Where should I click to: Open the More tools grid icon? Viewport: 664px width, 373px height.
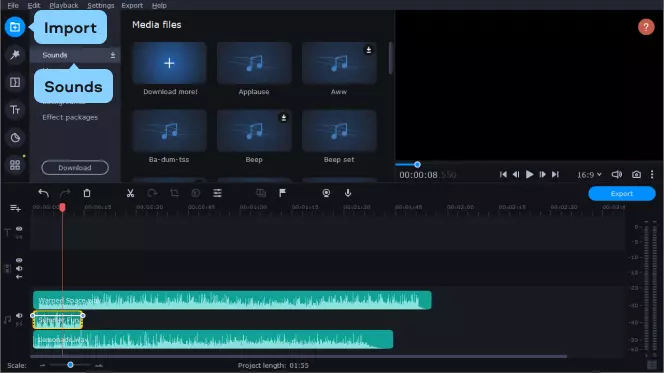pyautogui.click(x=15, y=165)
